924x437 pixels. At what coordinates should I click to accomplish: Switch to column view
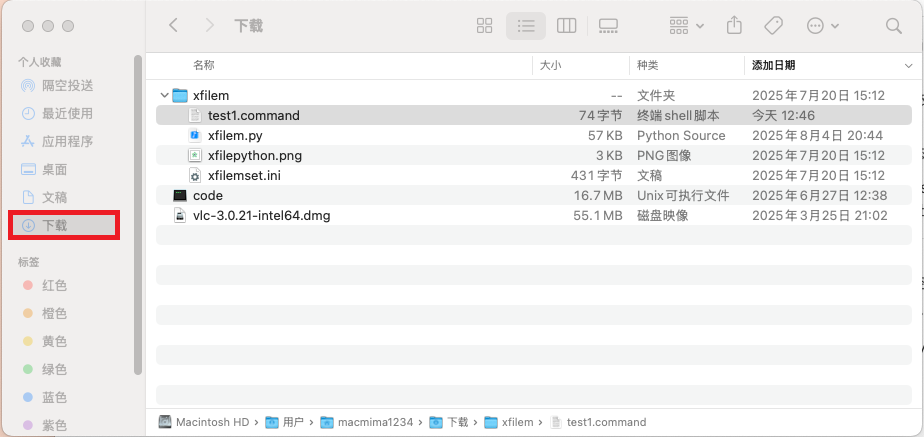[x=566, y=25]
